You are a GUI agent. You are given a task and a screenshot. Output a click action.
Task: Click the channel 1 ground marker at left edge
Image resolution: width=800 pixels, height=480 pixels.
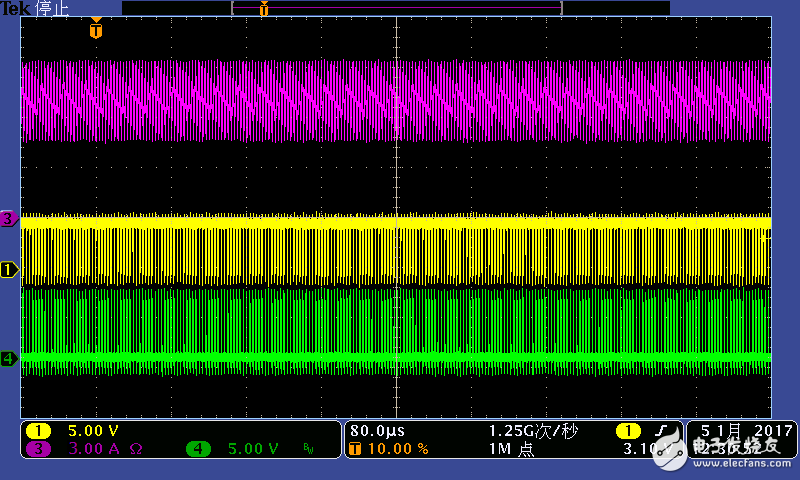(x=9, y=269)
